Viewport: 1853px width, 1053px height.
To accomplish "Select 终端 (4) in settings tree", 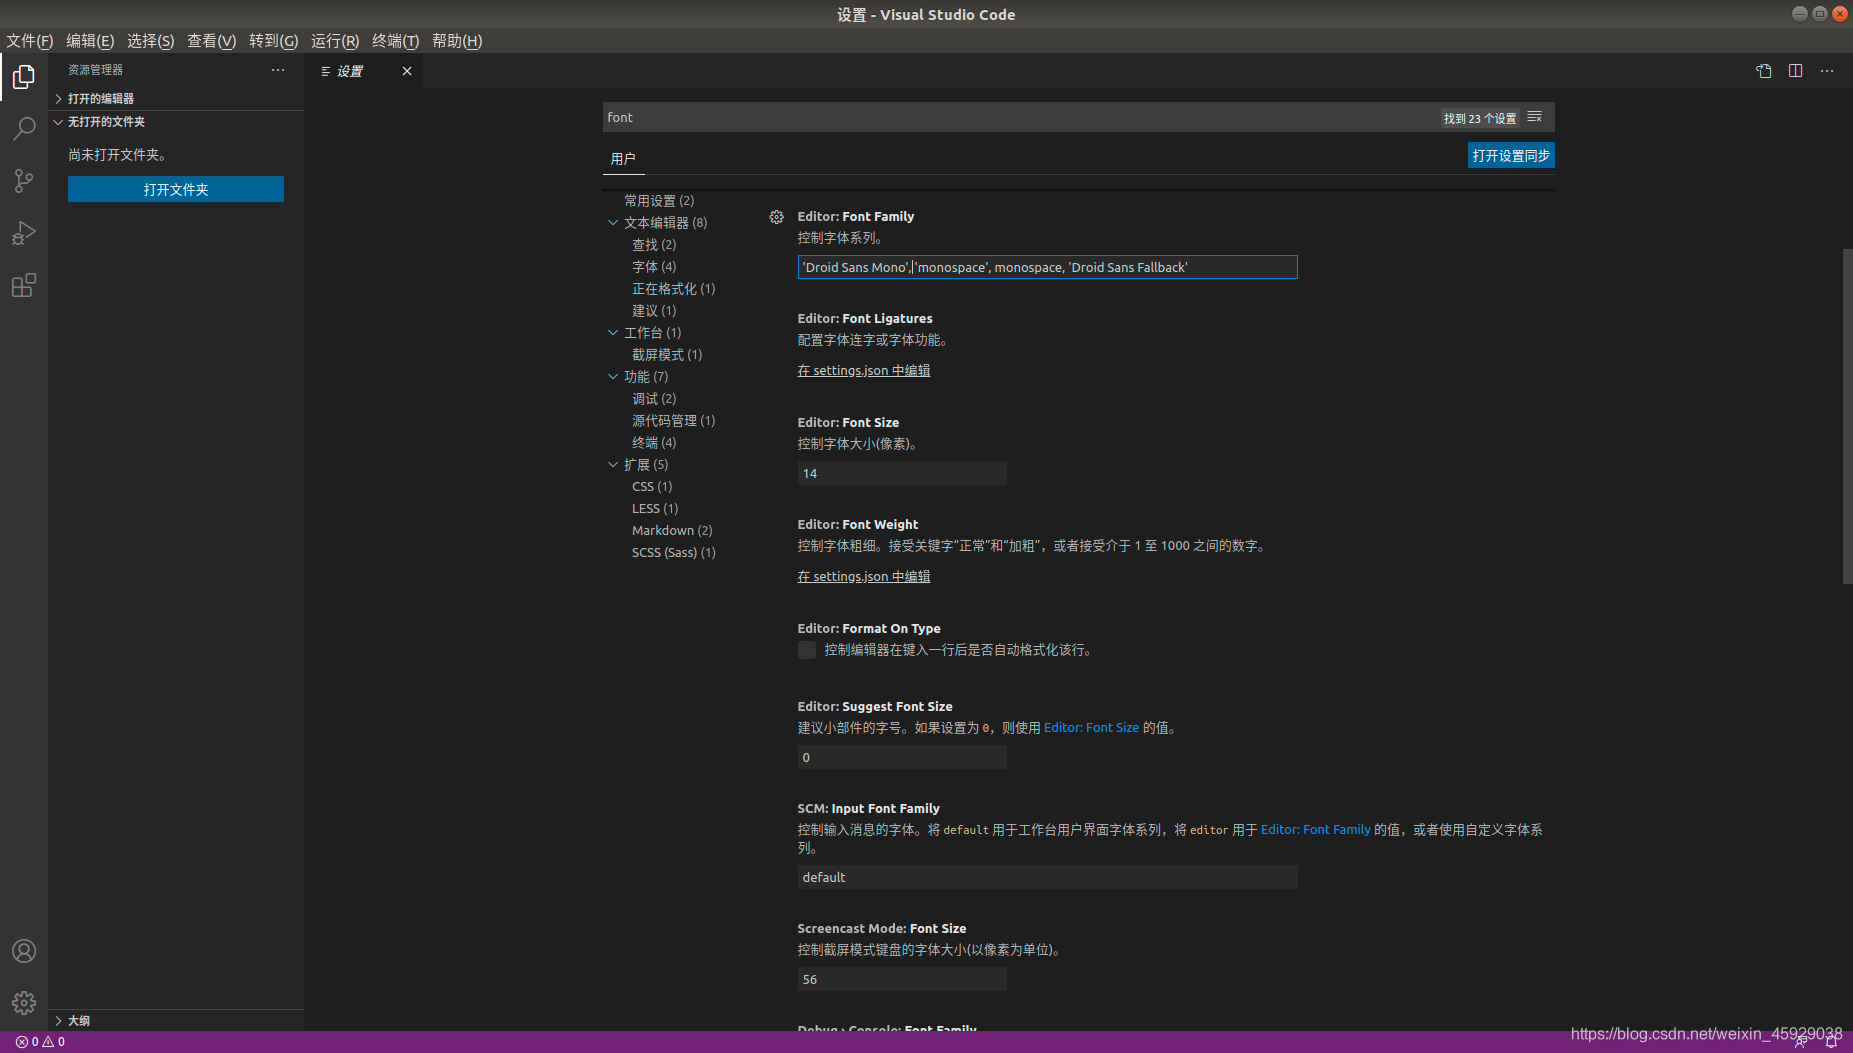I will 654,443.
